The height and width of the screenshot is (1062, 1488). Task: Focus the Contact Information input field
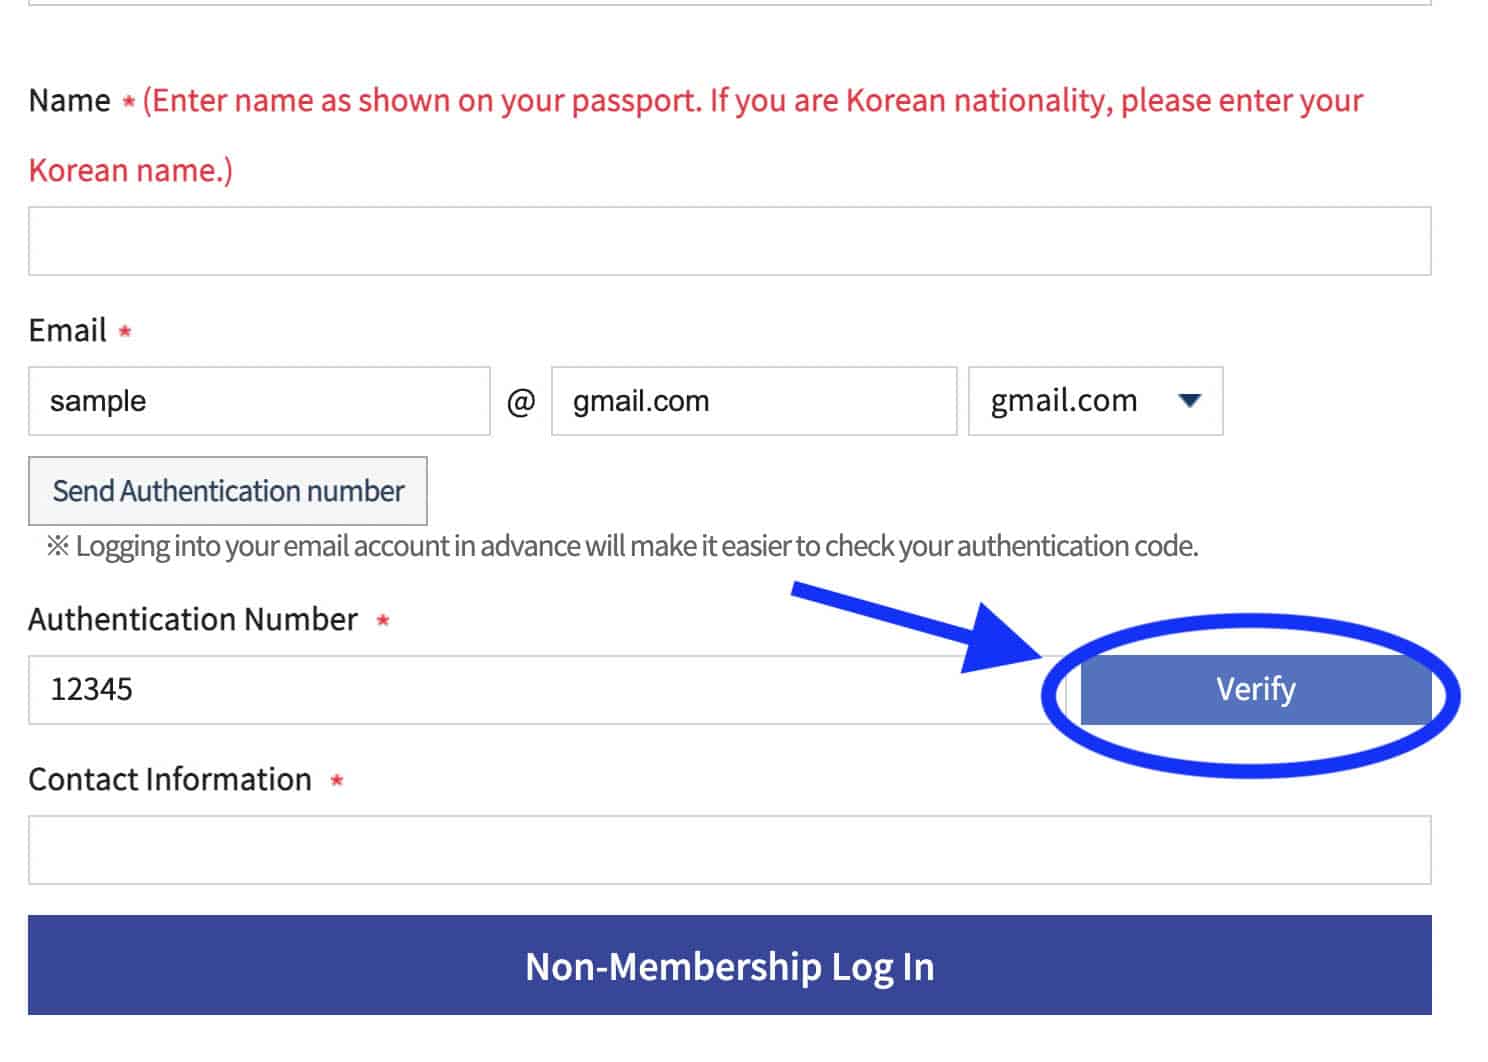729,850
